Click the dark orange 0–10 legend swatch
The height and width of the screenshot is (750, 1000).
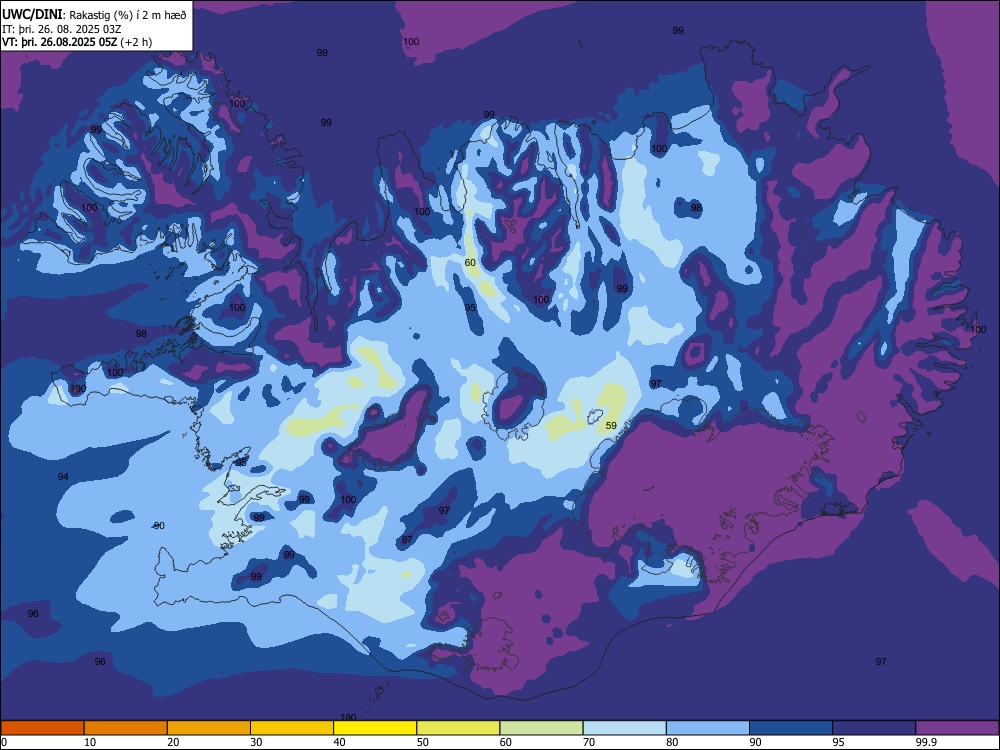point(42,728)
